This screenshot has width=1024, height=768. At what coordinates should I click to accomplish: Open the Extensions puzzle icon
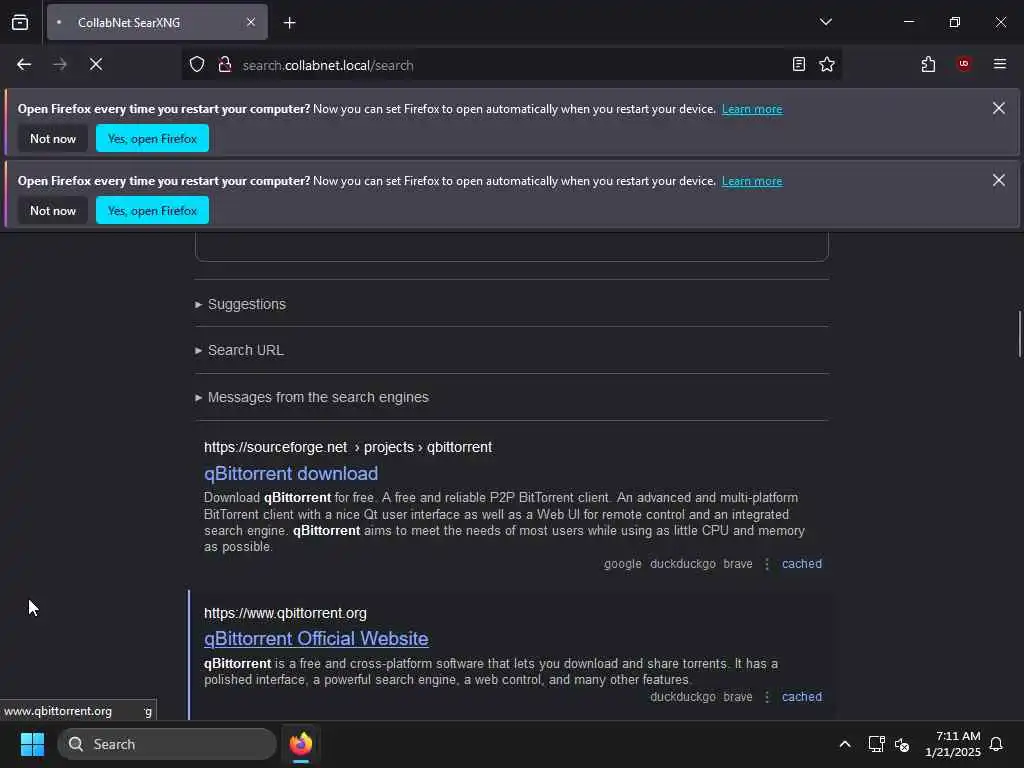pos(928,64)
